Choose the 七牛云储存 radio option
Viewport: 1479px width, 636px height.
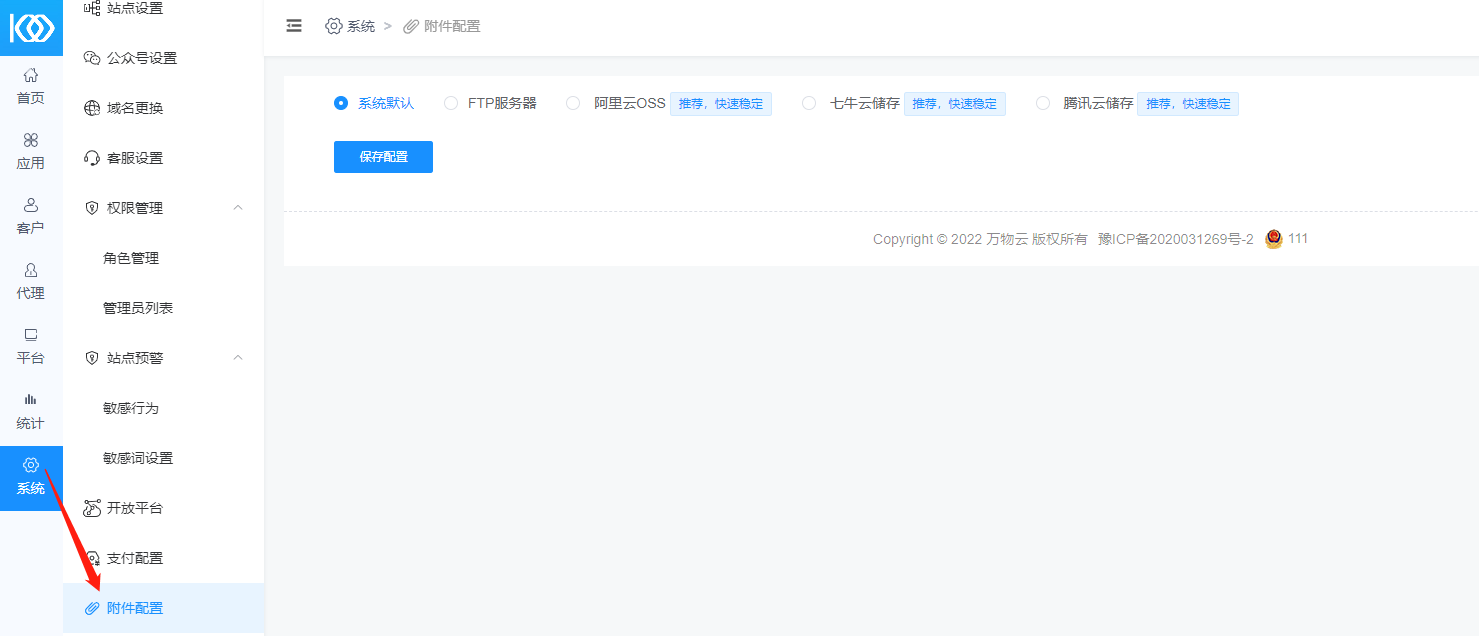pyautogui.click(x=809, y=103)
